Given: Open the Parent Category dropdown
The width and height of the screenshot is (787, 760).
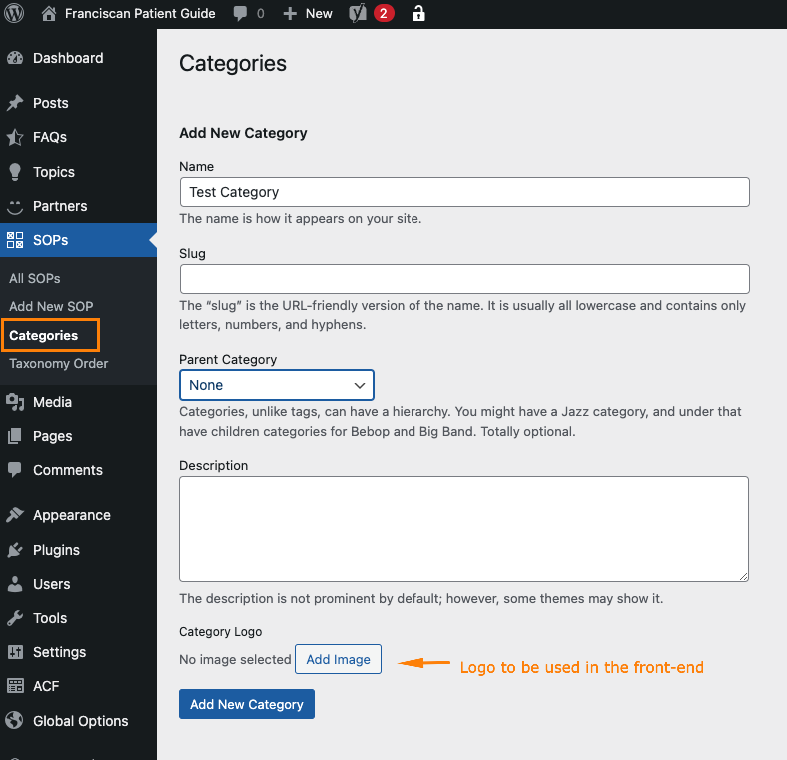Looking at the screenshot, I should tap(277, 385).
